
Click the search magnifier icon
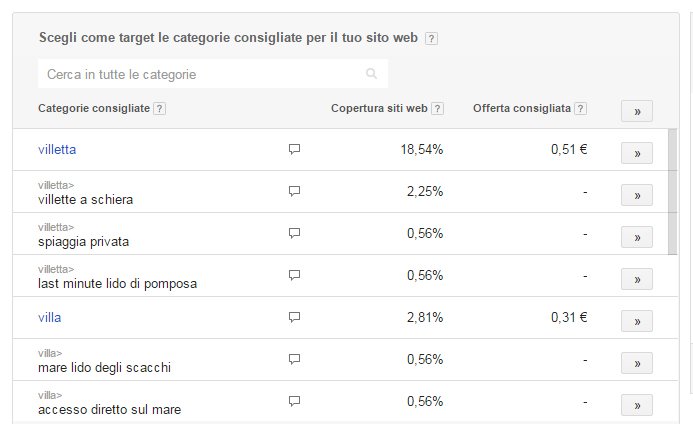371,73
